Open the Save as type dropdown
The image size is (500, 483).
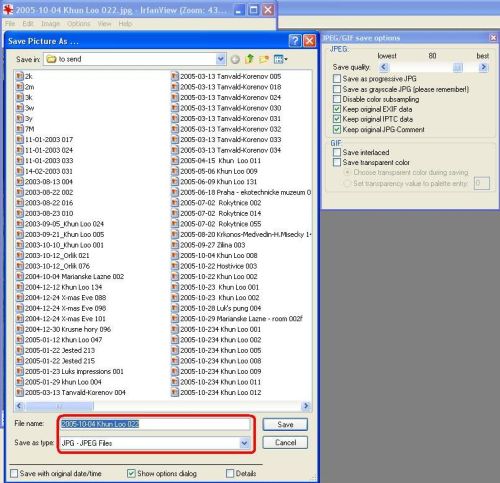pos(244,443)
